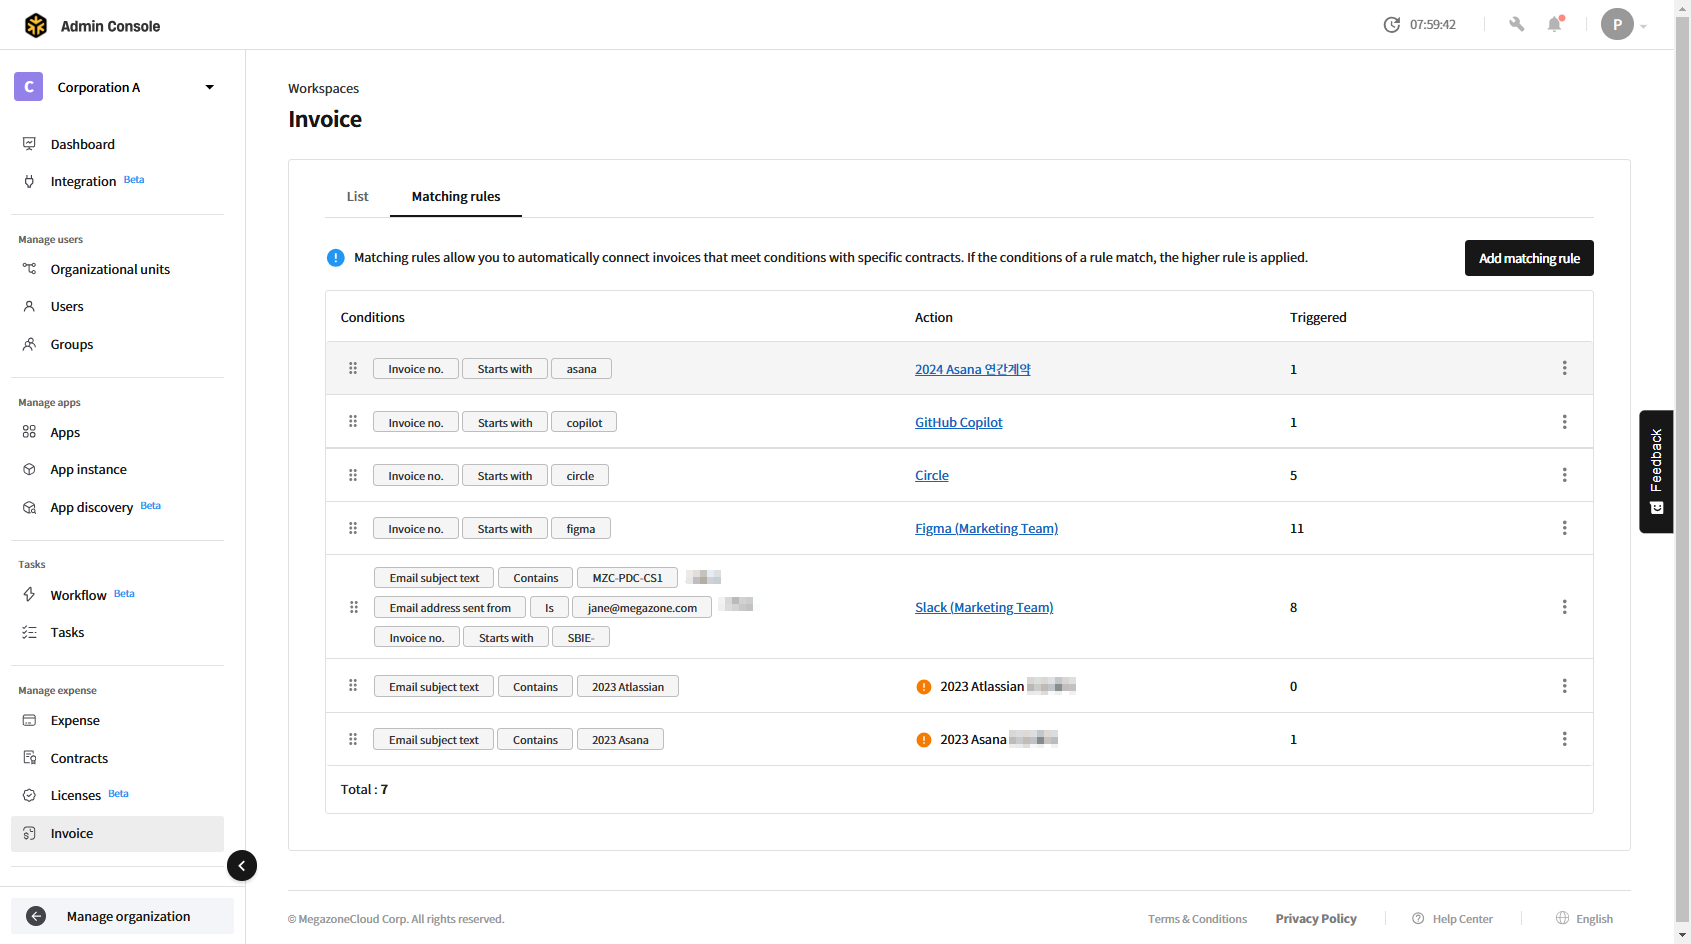
Task: Click the Conditions column header
Action: tap(373, 317)
